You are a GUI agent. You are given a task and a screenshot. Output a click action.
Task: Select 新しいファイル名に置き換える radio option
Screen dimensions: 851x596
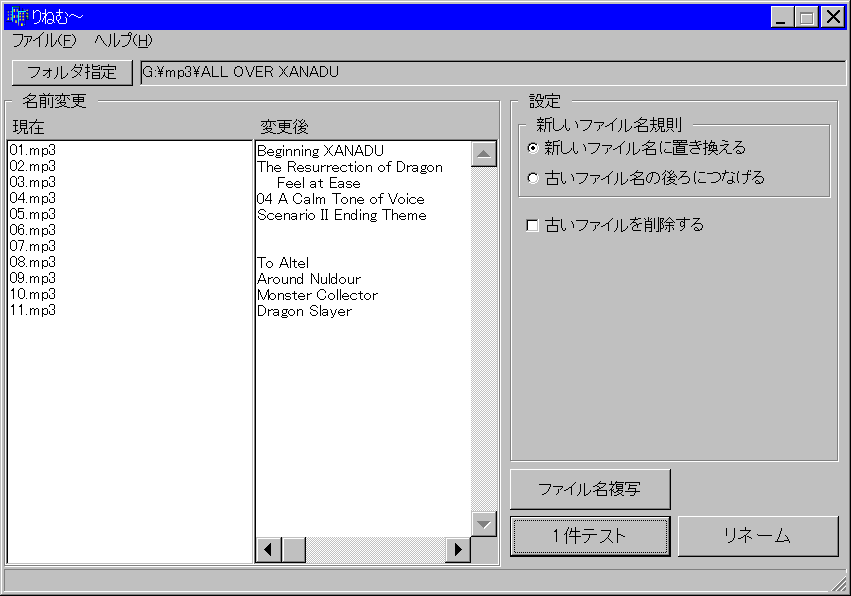pyautogui.click(x=637, y=148)
